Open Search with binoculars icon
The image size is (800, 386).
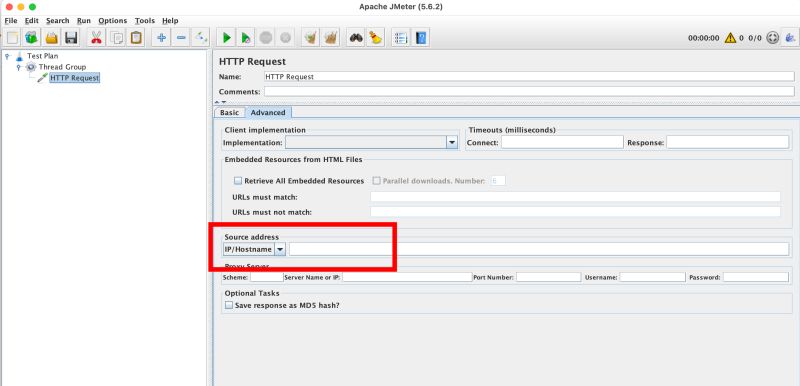coord(356,38)
